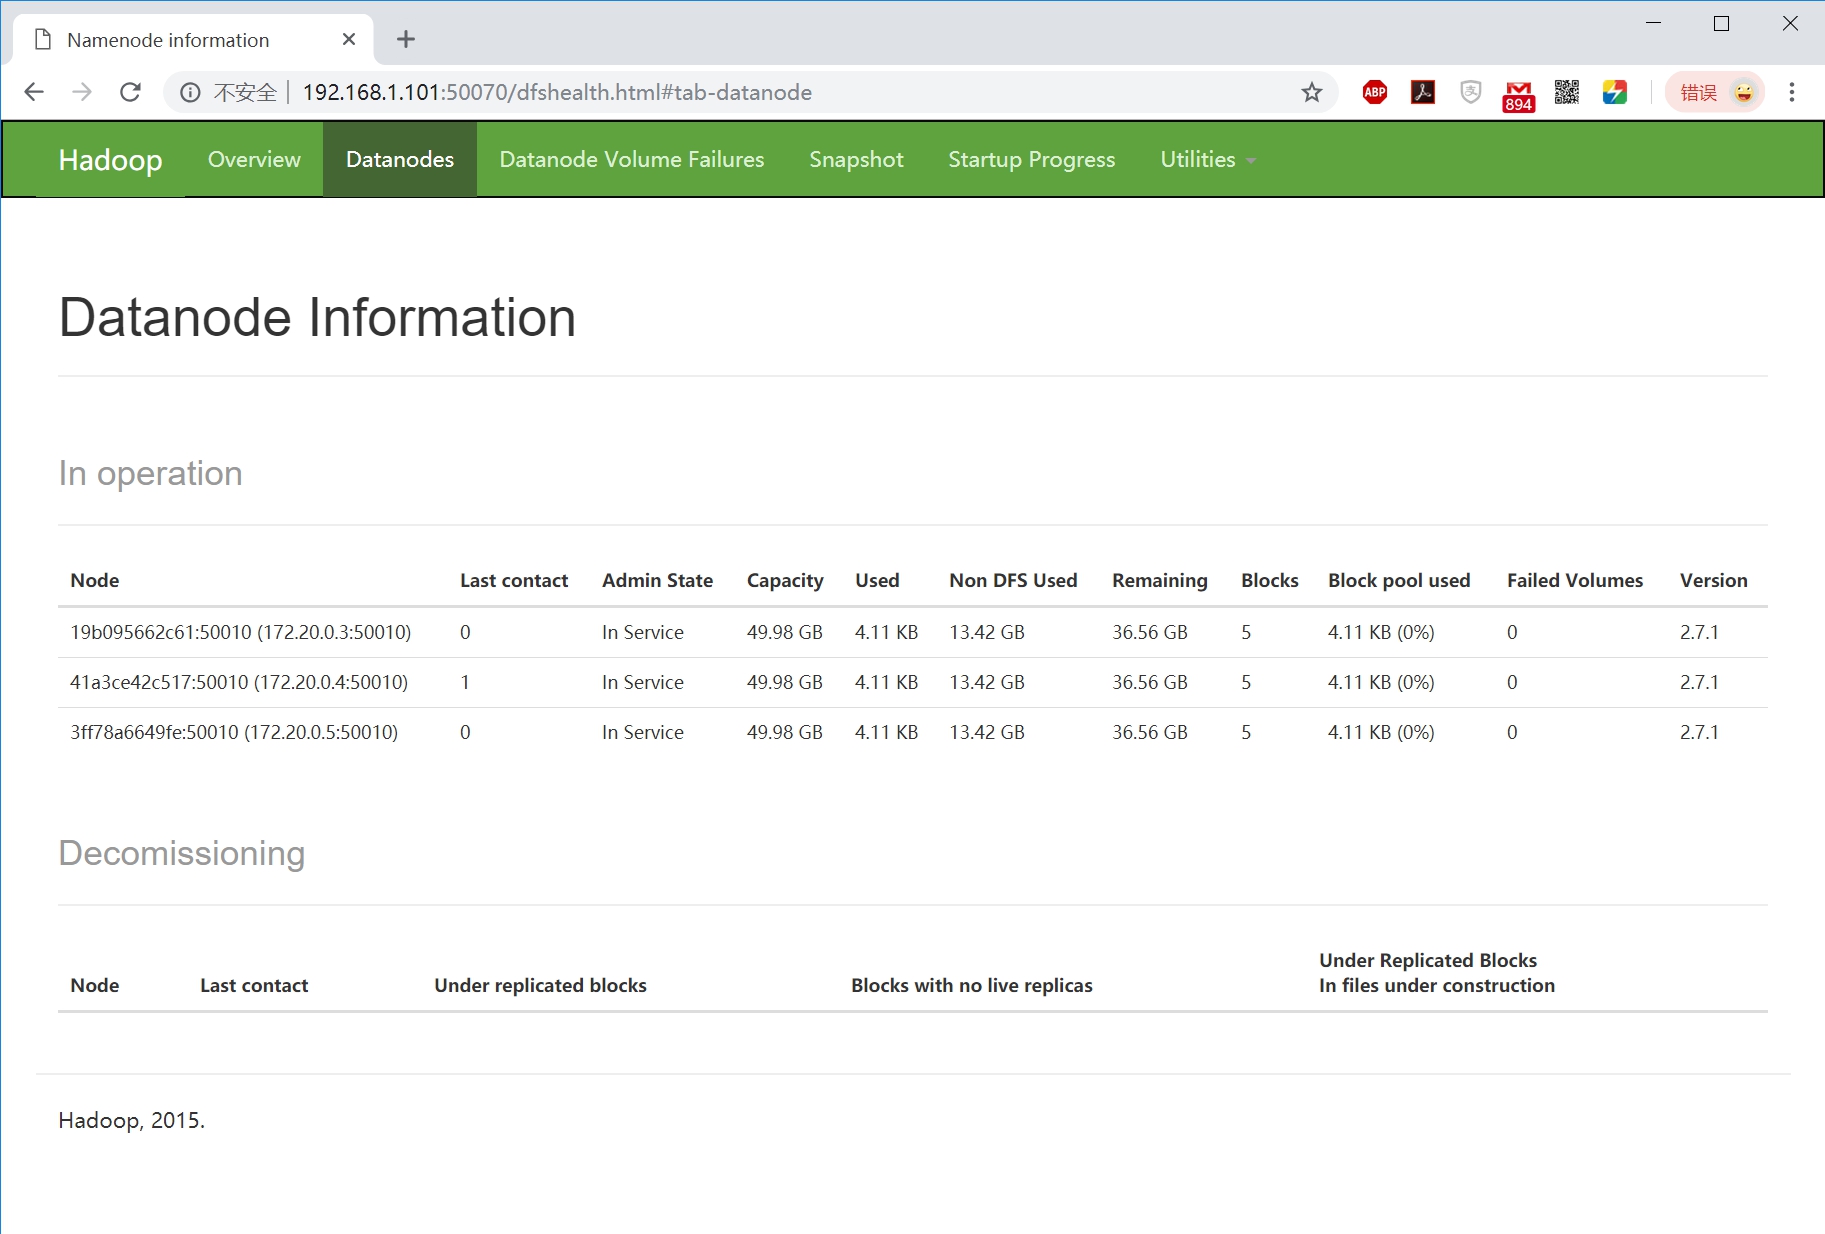
Task: Select the Namenode information tab
Action: 193,40
